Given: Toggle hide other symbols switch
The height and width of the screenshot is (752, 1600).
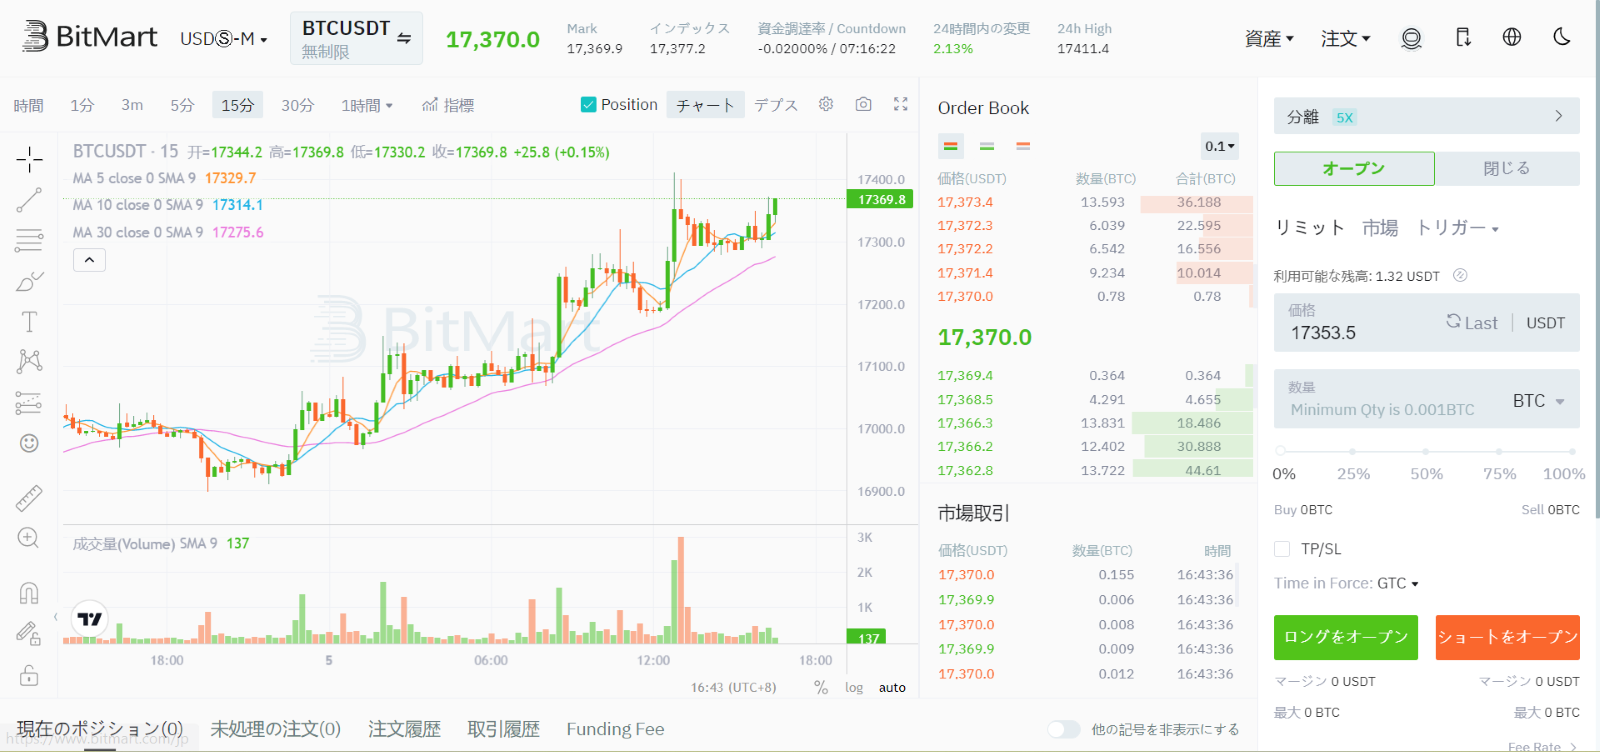Looking at the screenshot, I should [x=1064, y=729].
